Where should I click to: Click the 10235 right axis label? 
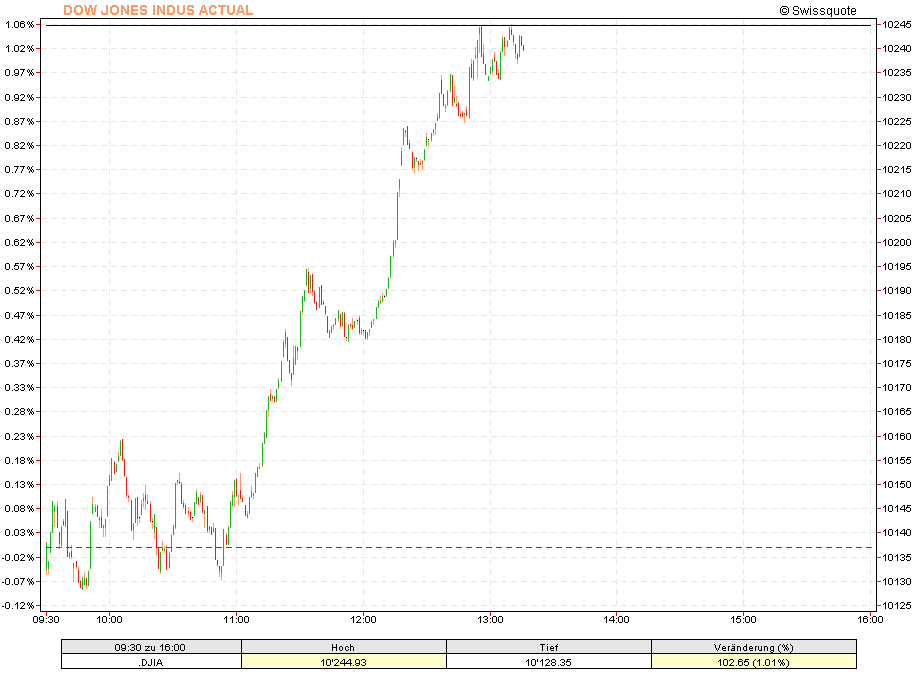[x=897, y=73]
